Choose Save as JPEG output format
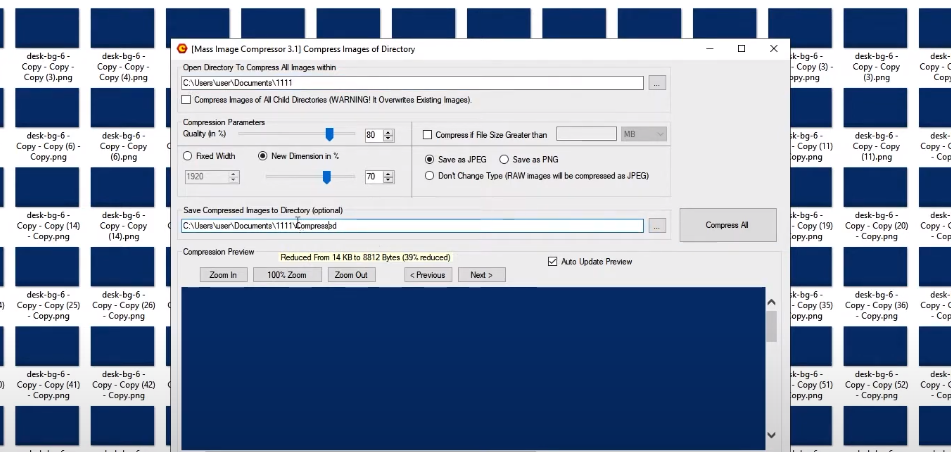951x452 pixels. [429, 160]
